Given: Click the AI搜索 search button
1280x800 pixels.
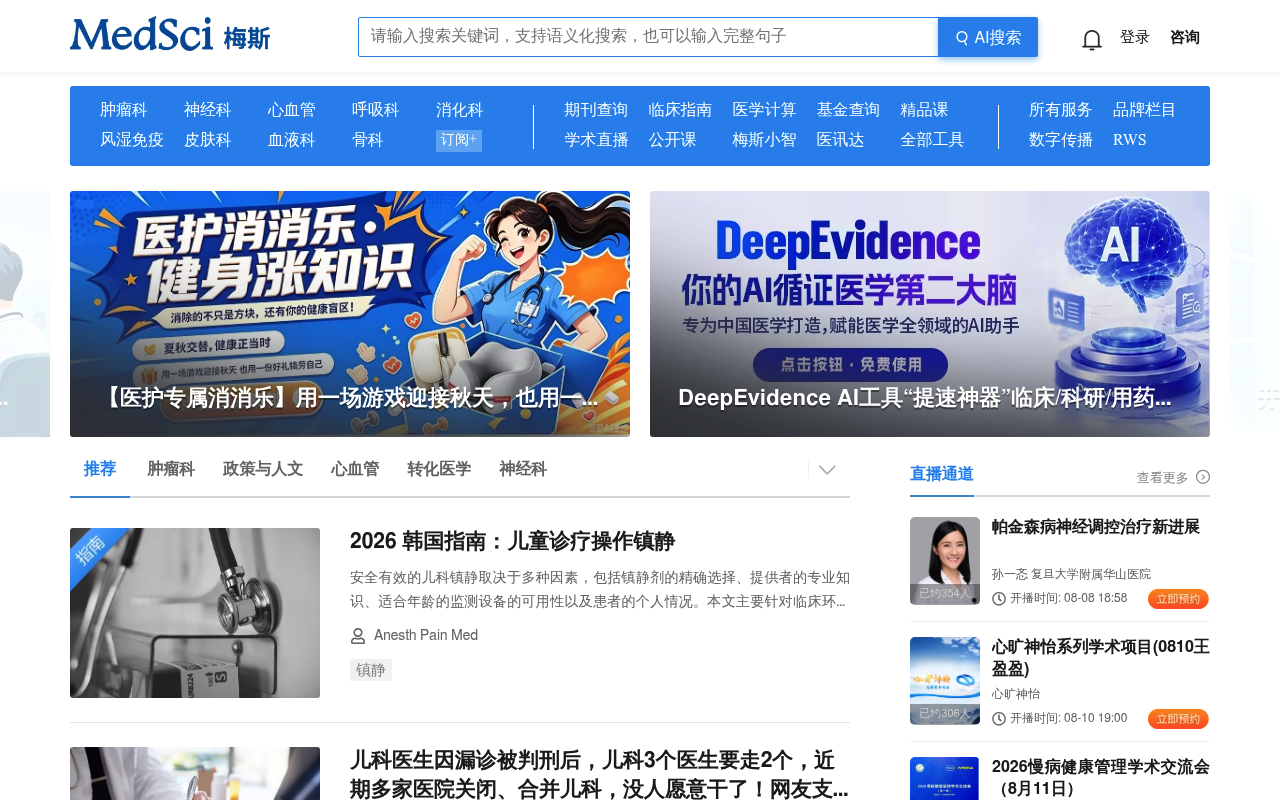Looking at the screenshot, I should (988, 37).
